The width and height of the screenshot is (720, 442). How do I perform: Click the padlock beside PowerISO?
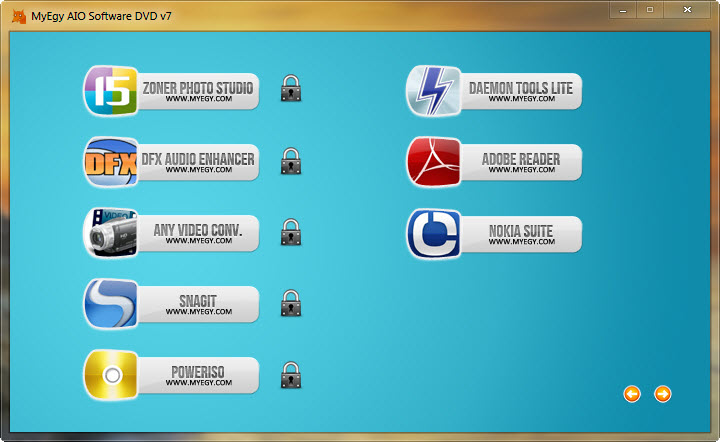[x=291, y=375]
